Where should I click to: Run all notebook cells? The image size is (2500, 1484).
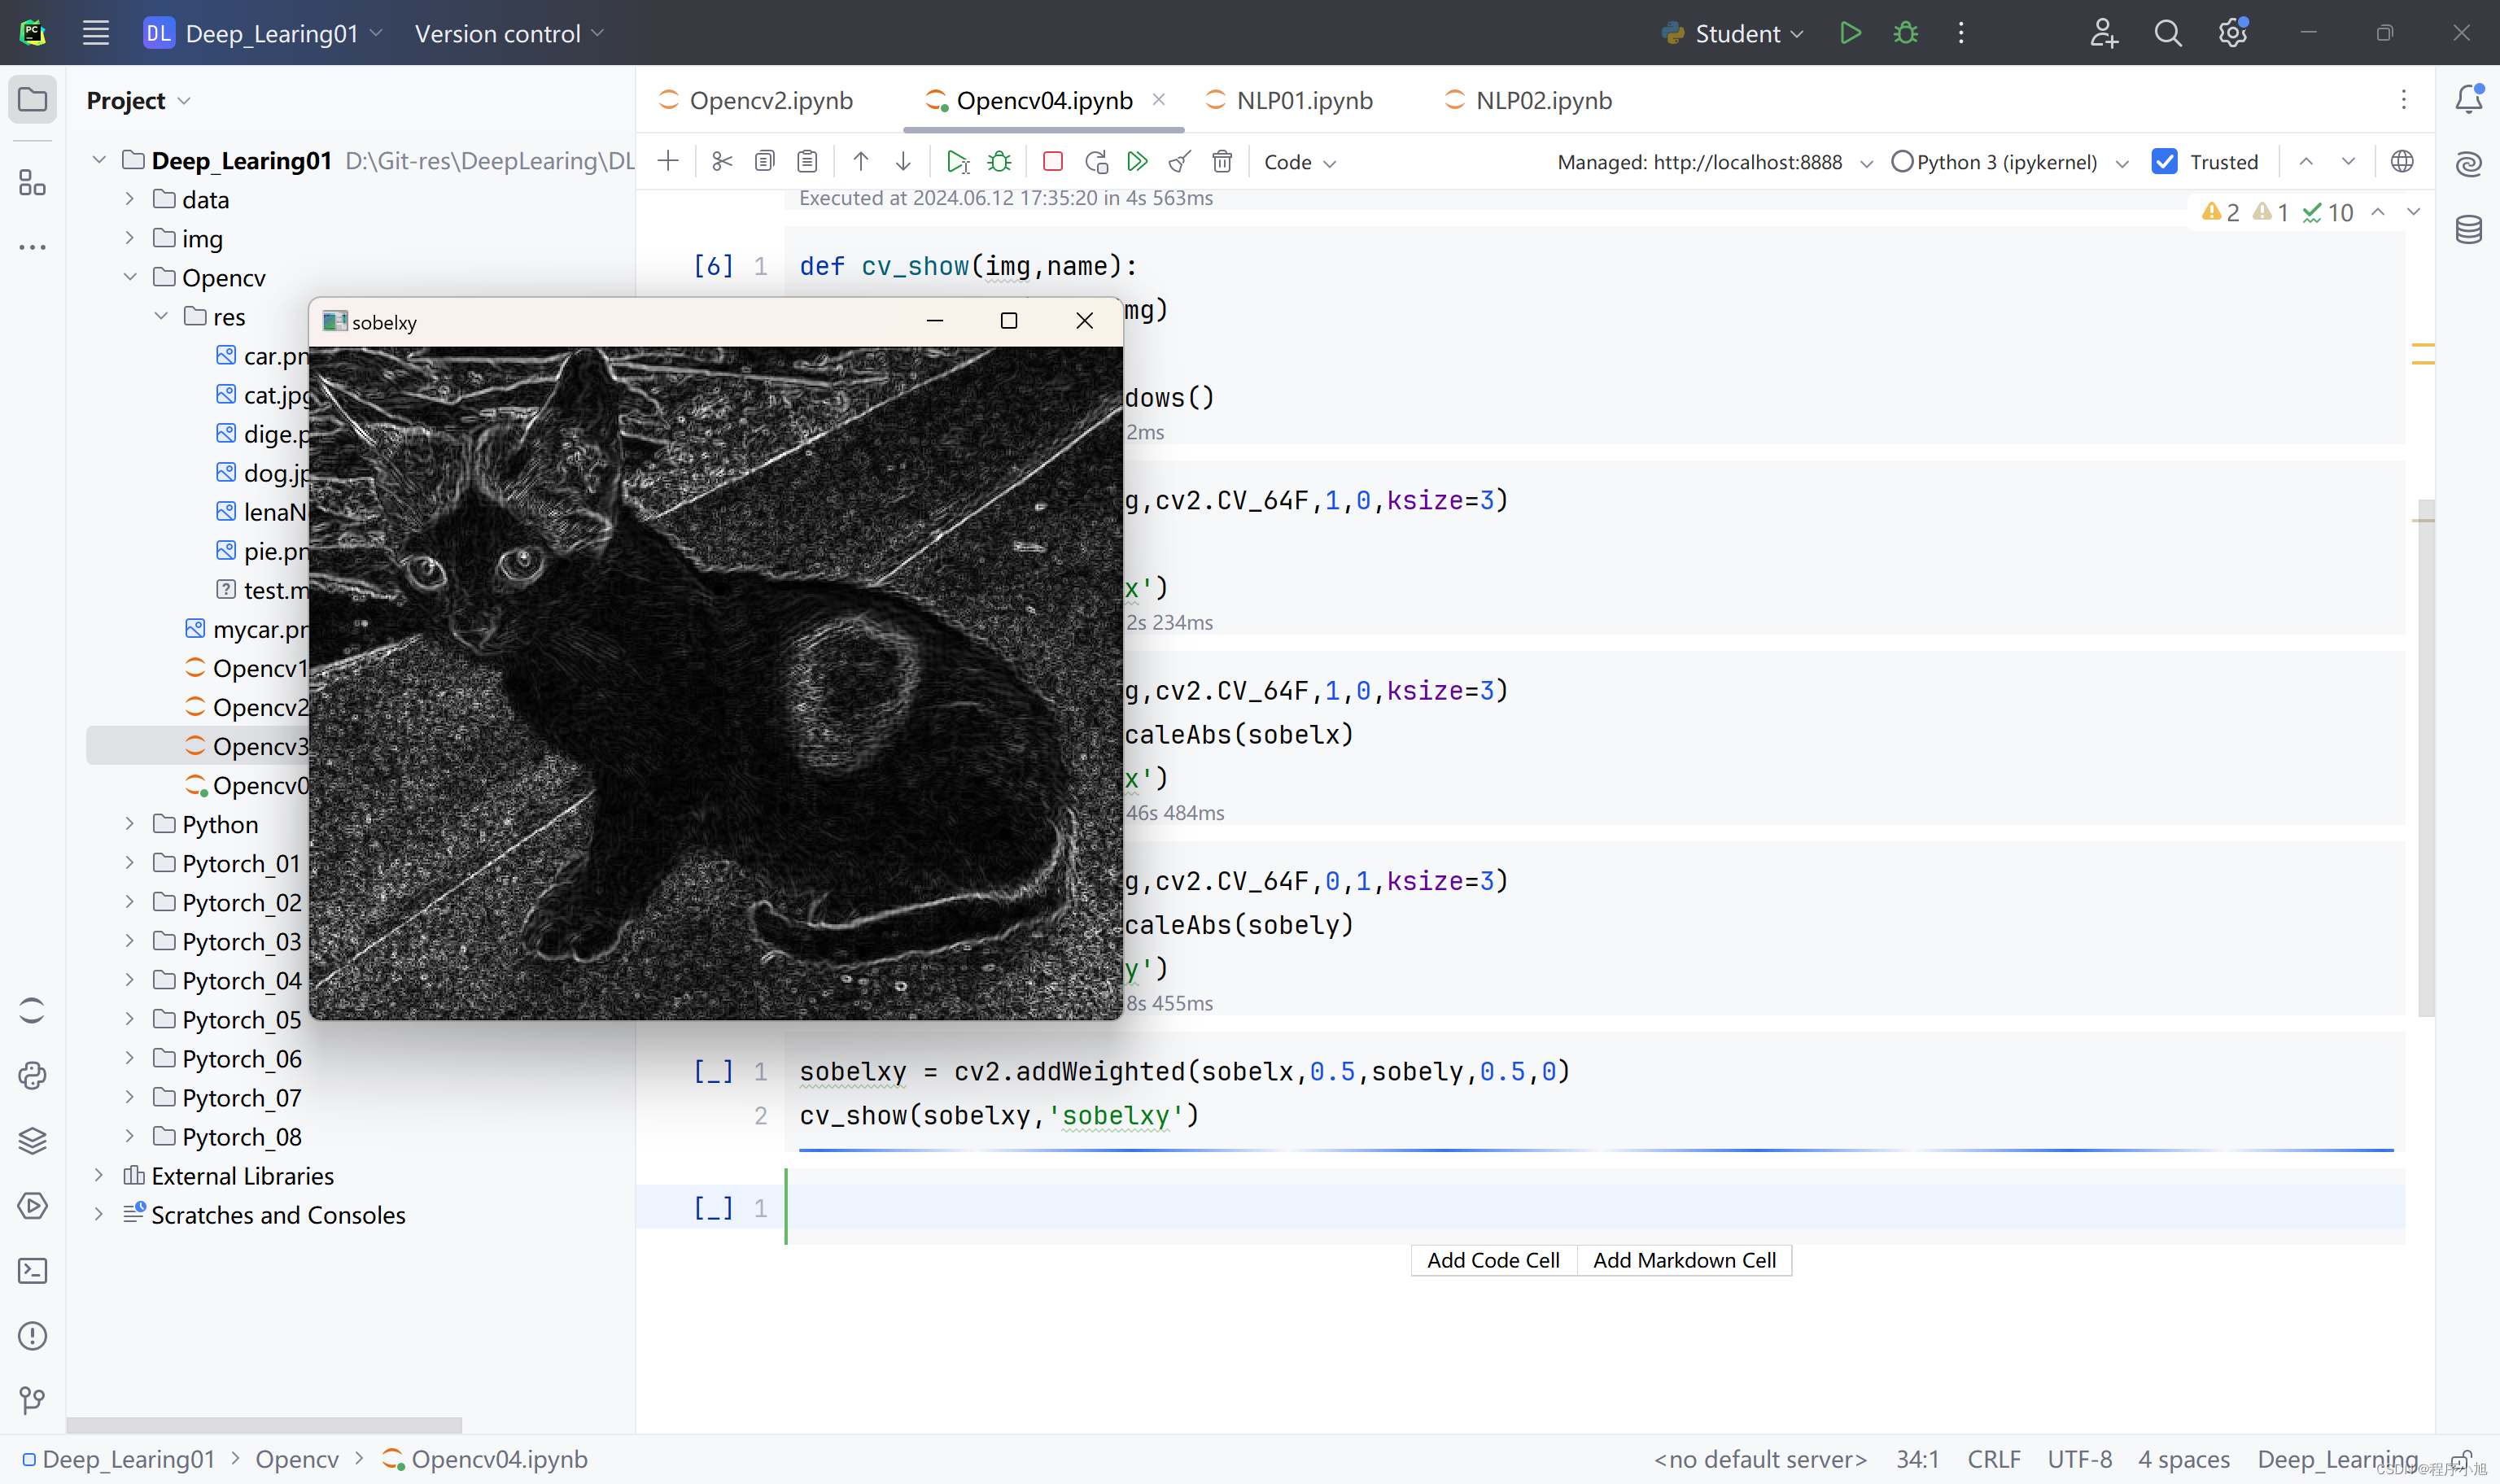coord(1137,161)
